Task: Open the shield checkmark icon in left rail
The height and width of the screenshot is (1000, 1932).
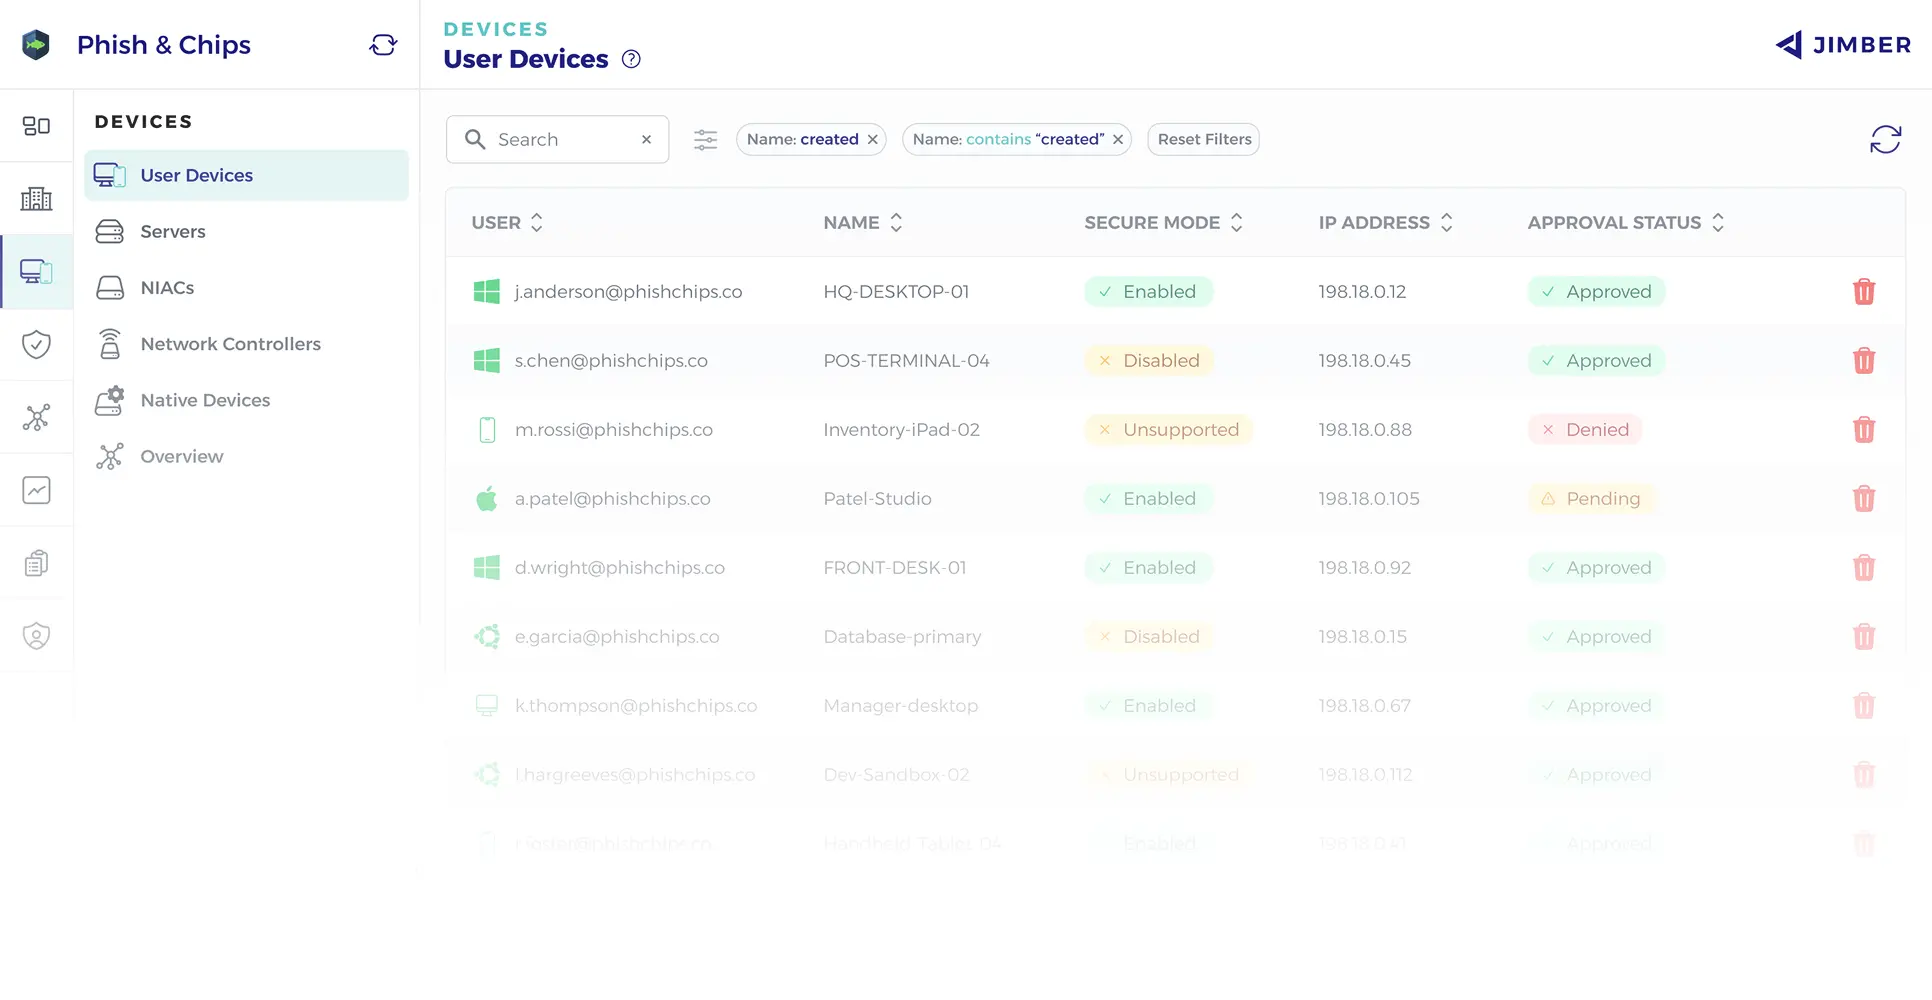Action: (x=36, y=345)
